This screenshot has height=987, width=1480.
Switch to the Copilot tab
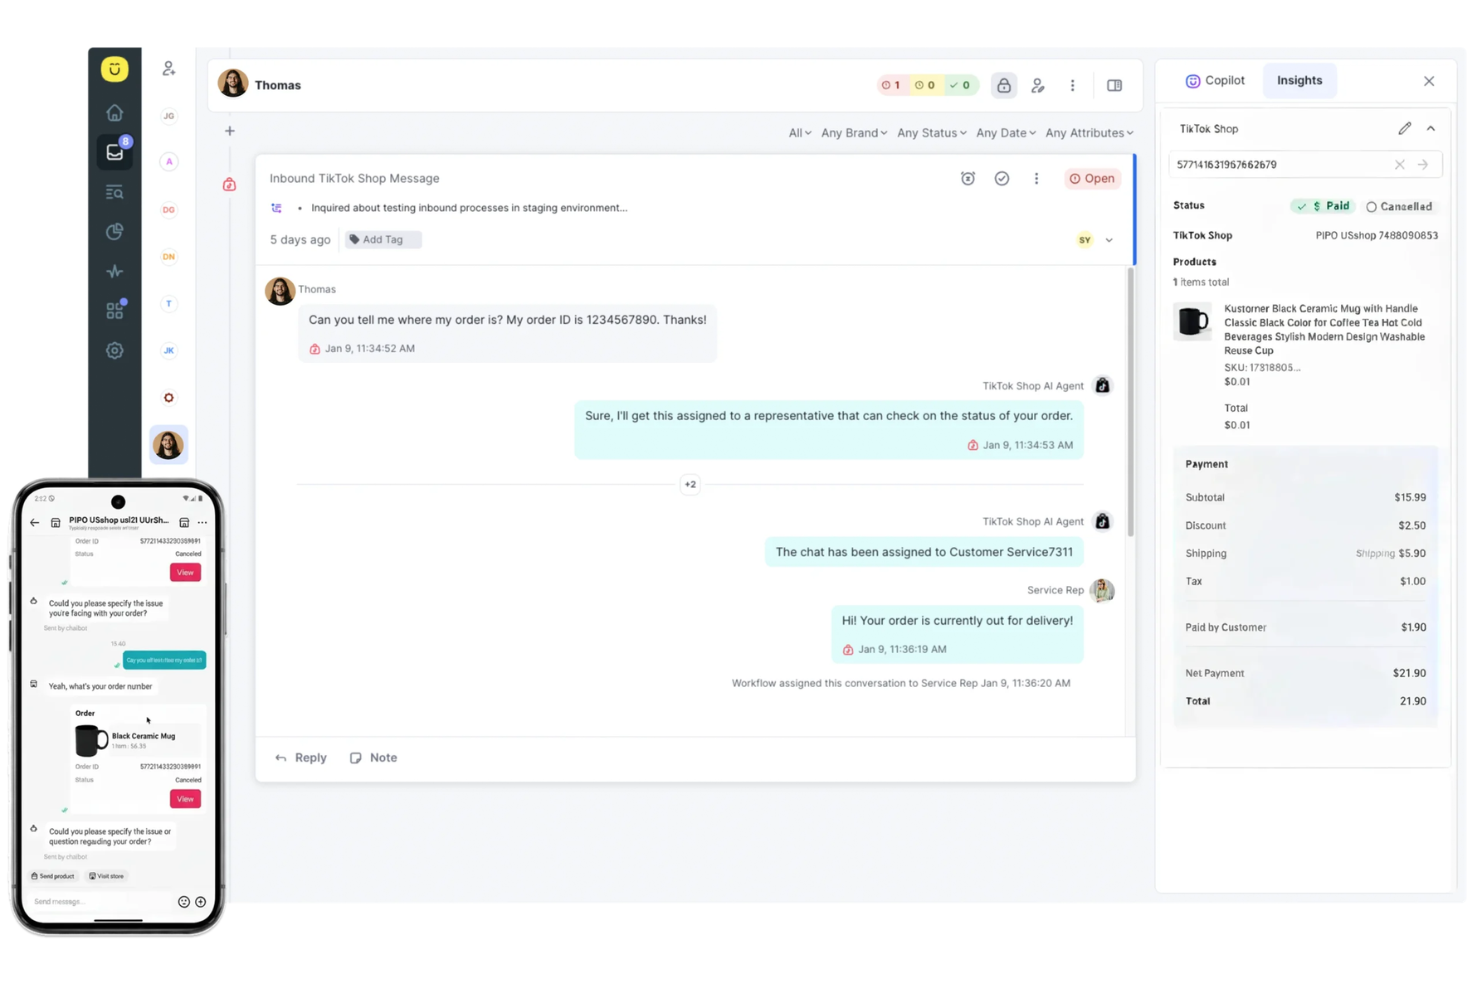click(x=1215, y=80)
